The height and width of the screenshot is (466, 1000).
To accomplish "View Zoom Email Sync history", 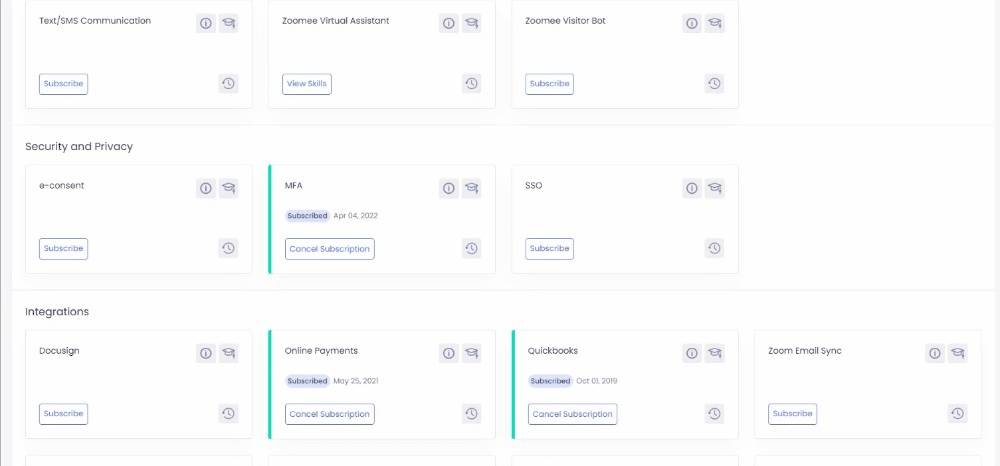I will tap(958, 413).
